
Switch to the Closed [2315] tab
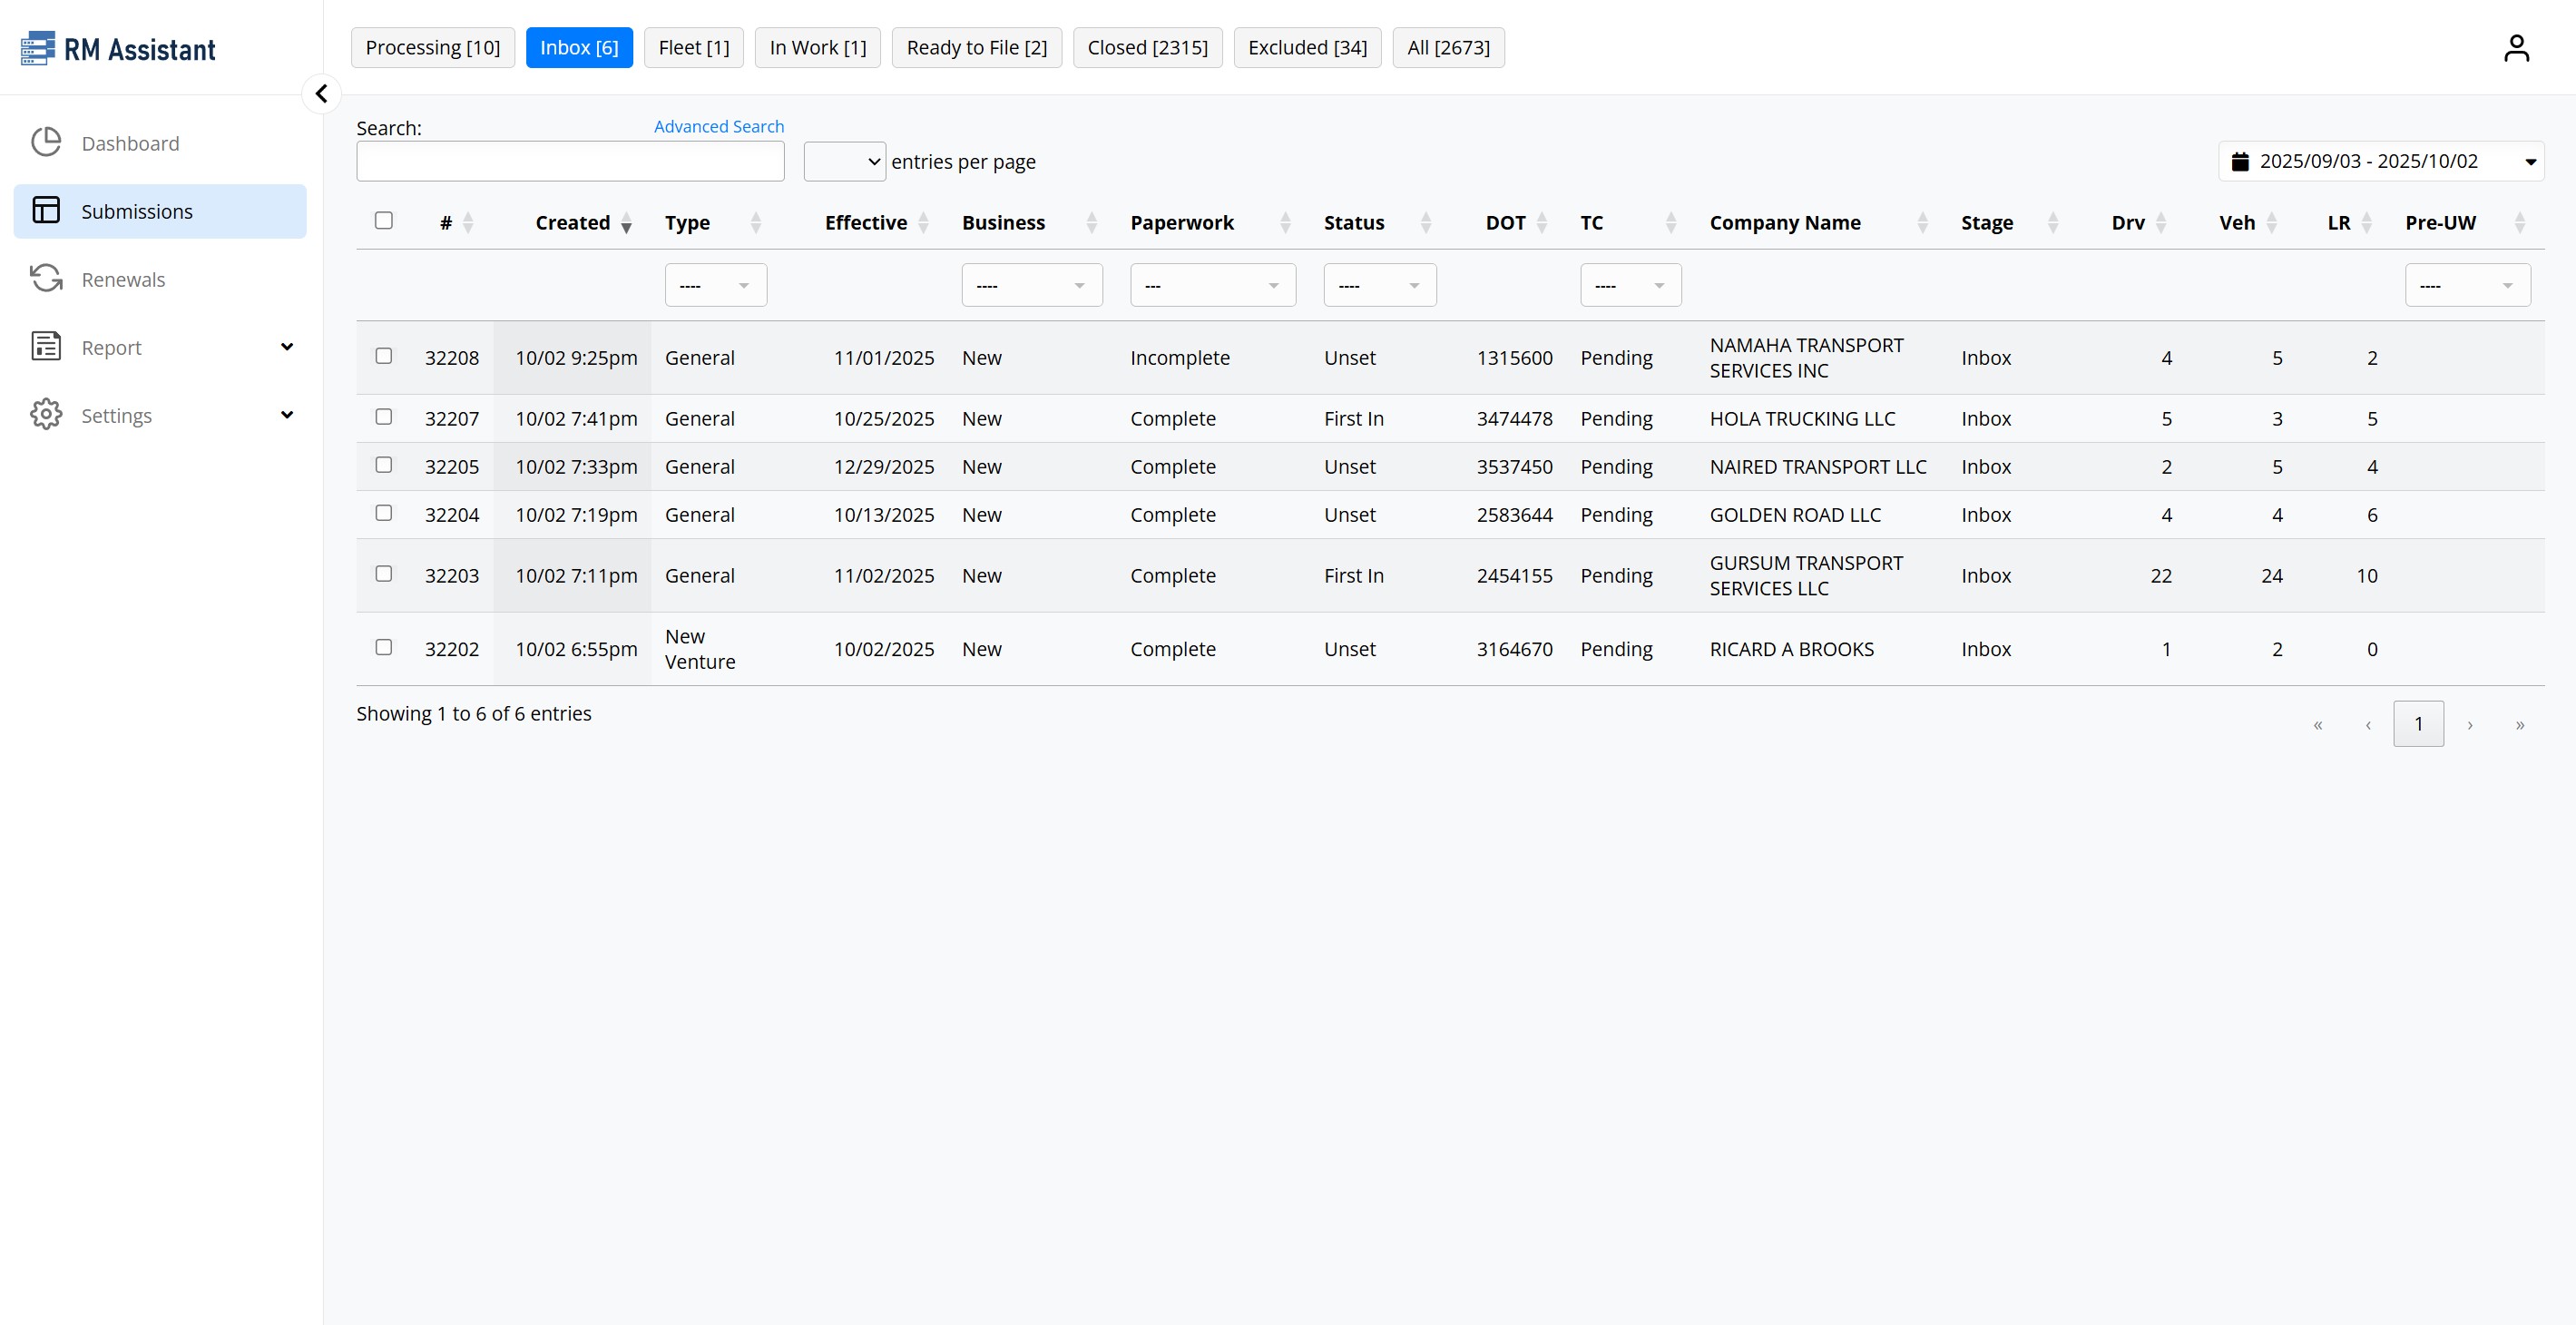[x=1147, y=48]
